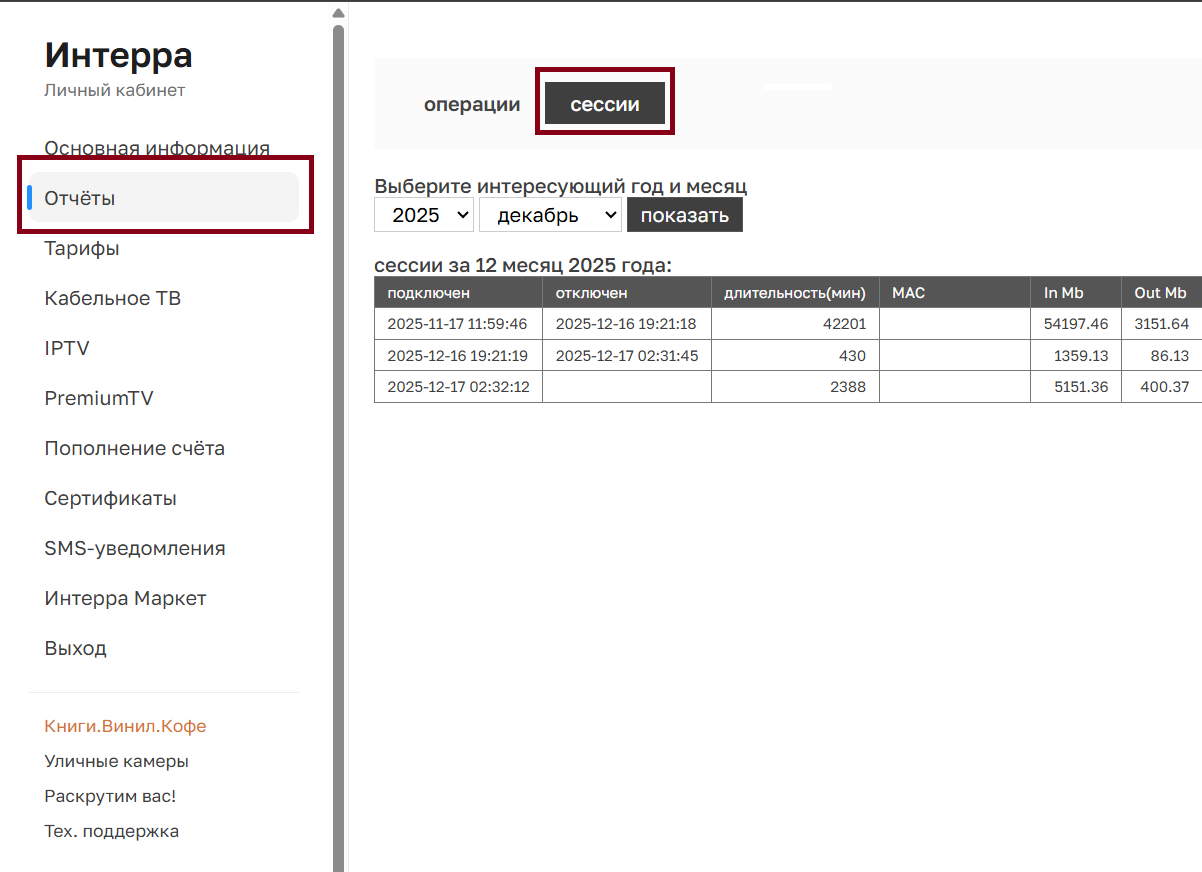
Task: Click the Тех. поддержка link
Action: 111,831
